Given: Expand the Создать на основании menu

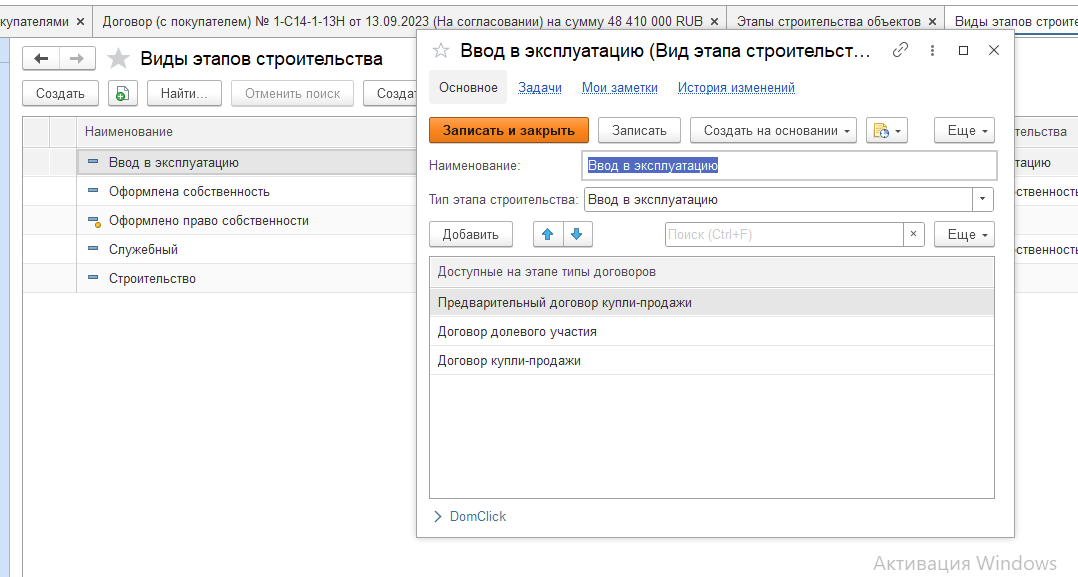Looking at the screenshot, I should tap(779, 130).
